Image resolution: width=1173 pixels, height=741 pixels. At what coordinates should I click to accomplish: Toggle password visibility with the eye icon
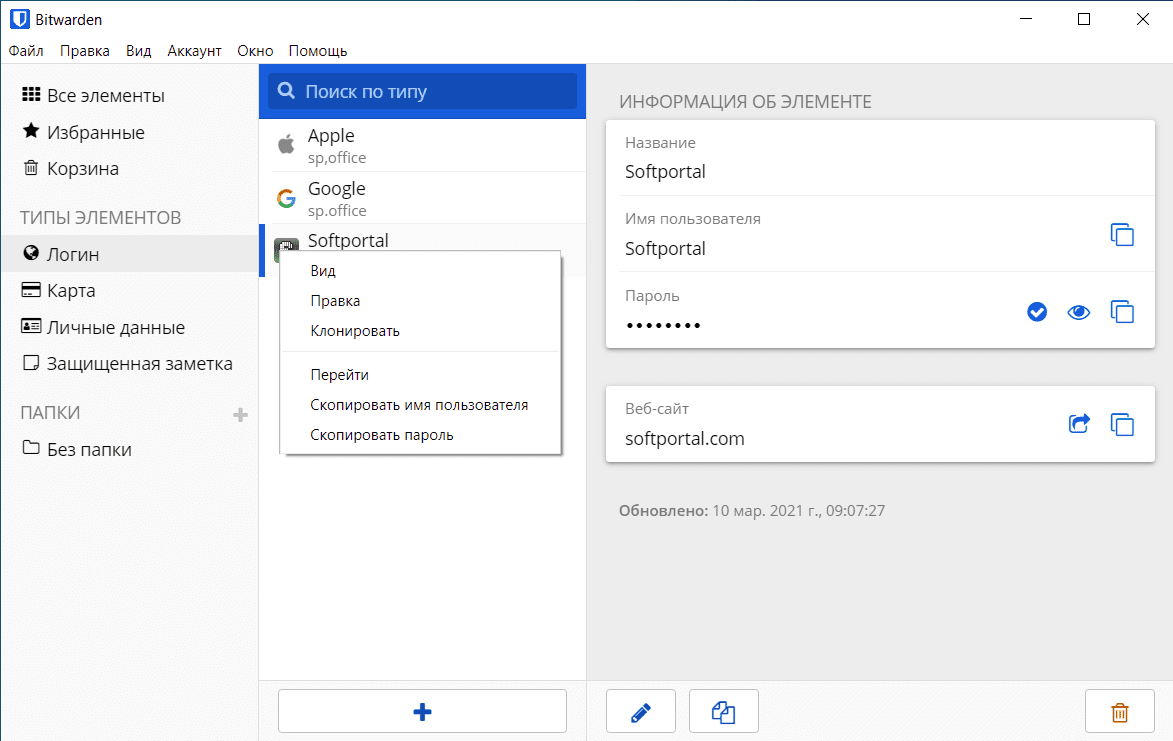click(x=1078, y=313)
